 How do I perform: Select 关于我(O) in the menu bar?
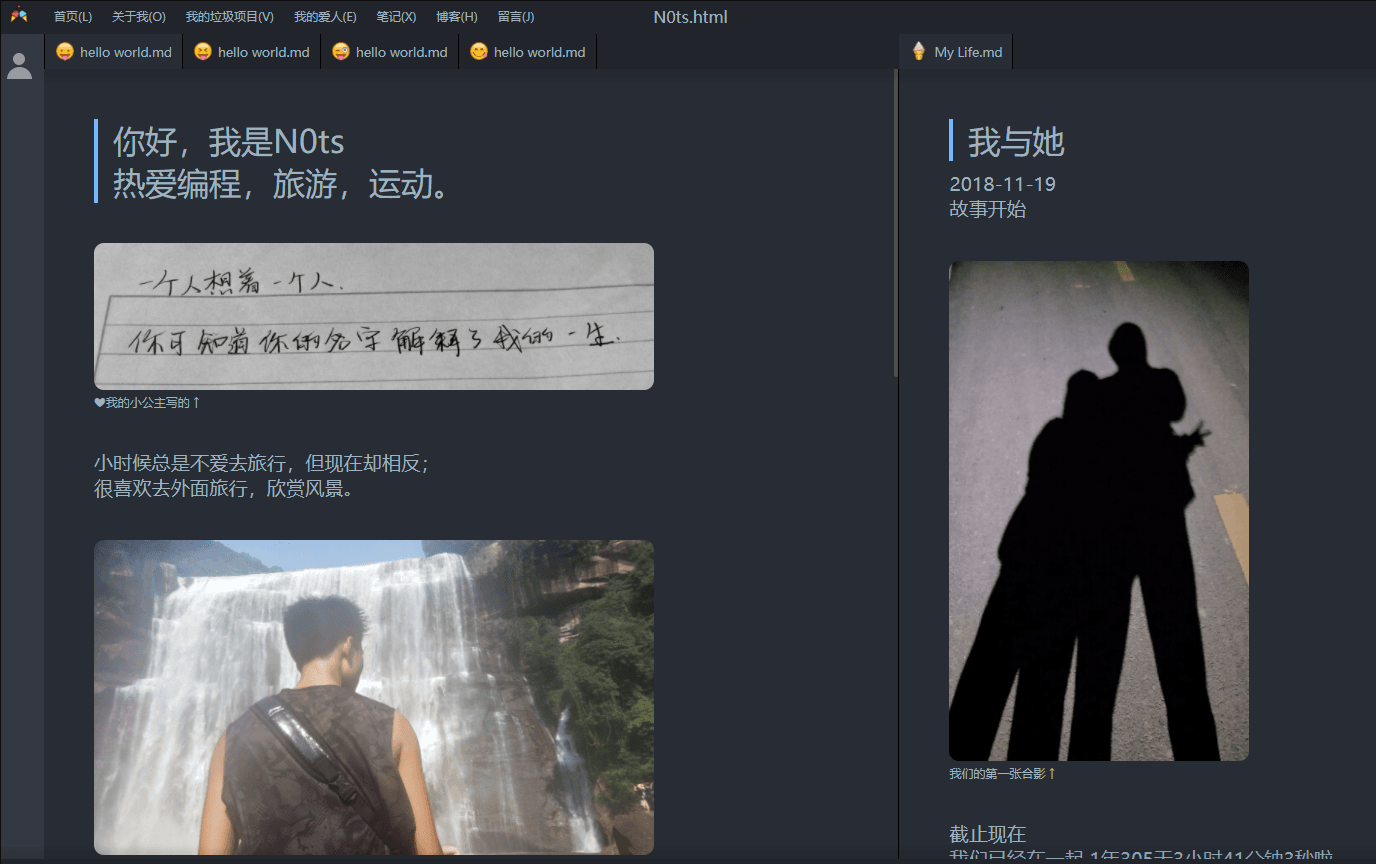tap(138, 16)
